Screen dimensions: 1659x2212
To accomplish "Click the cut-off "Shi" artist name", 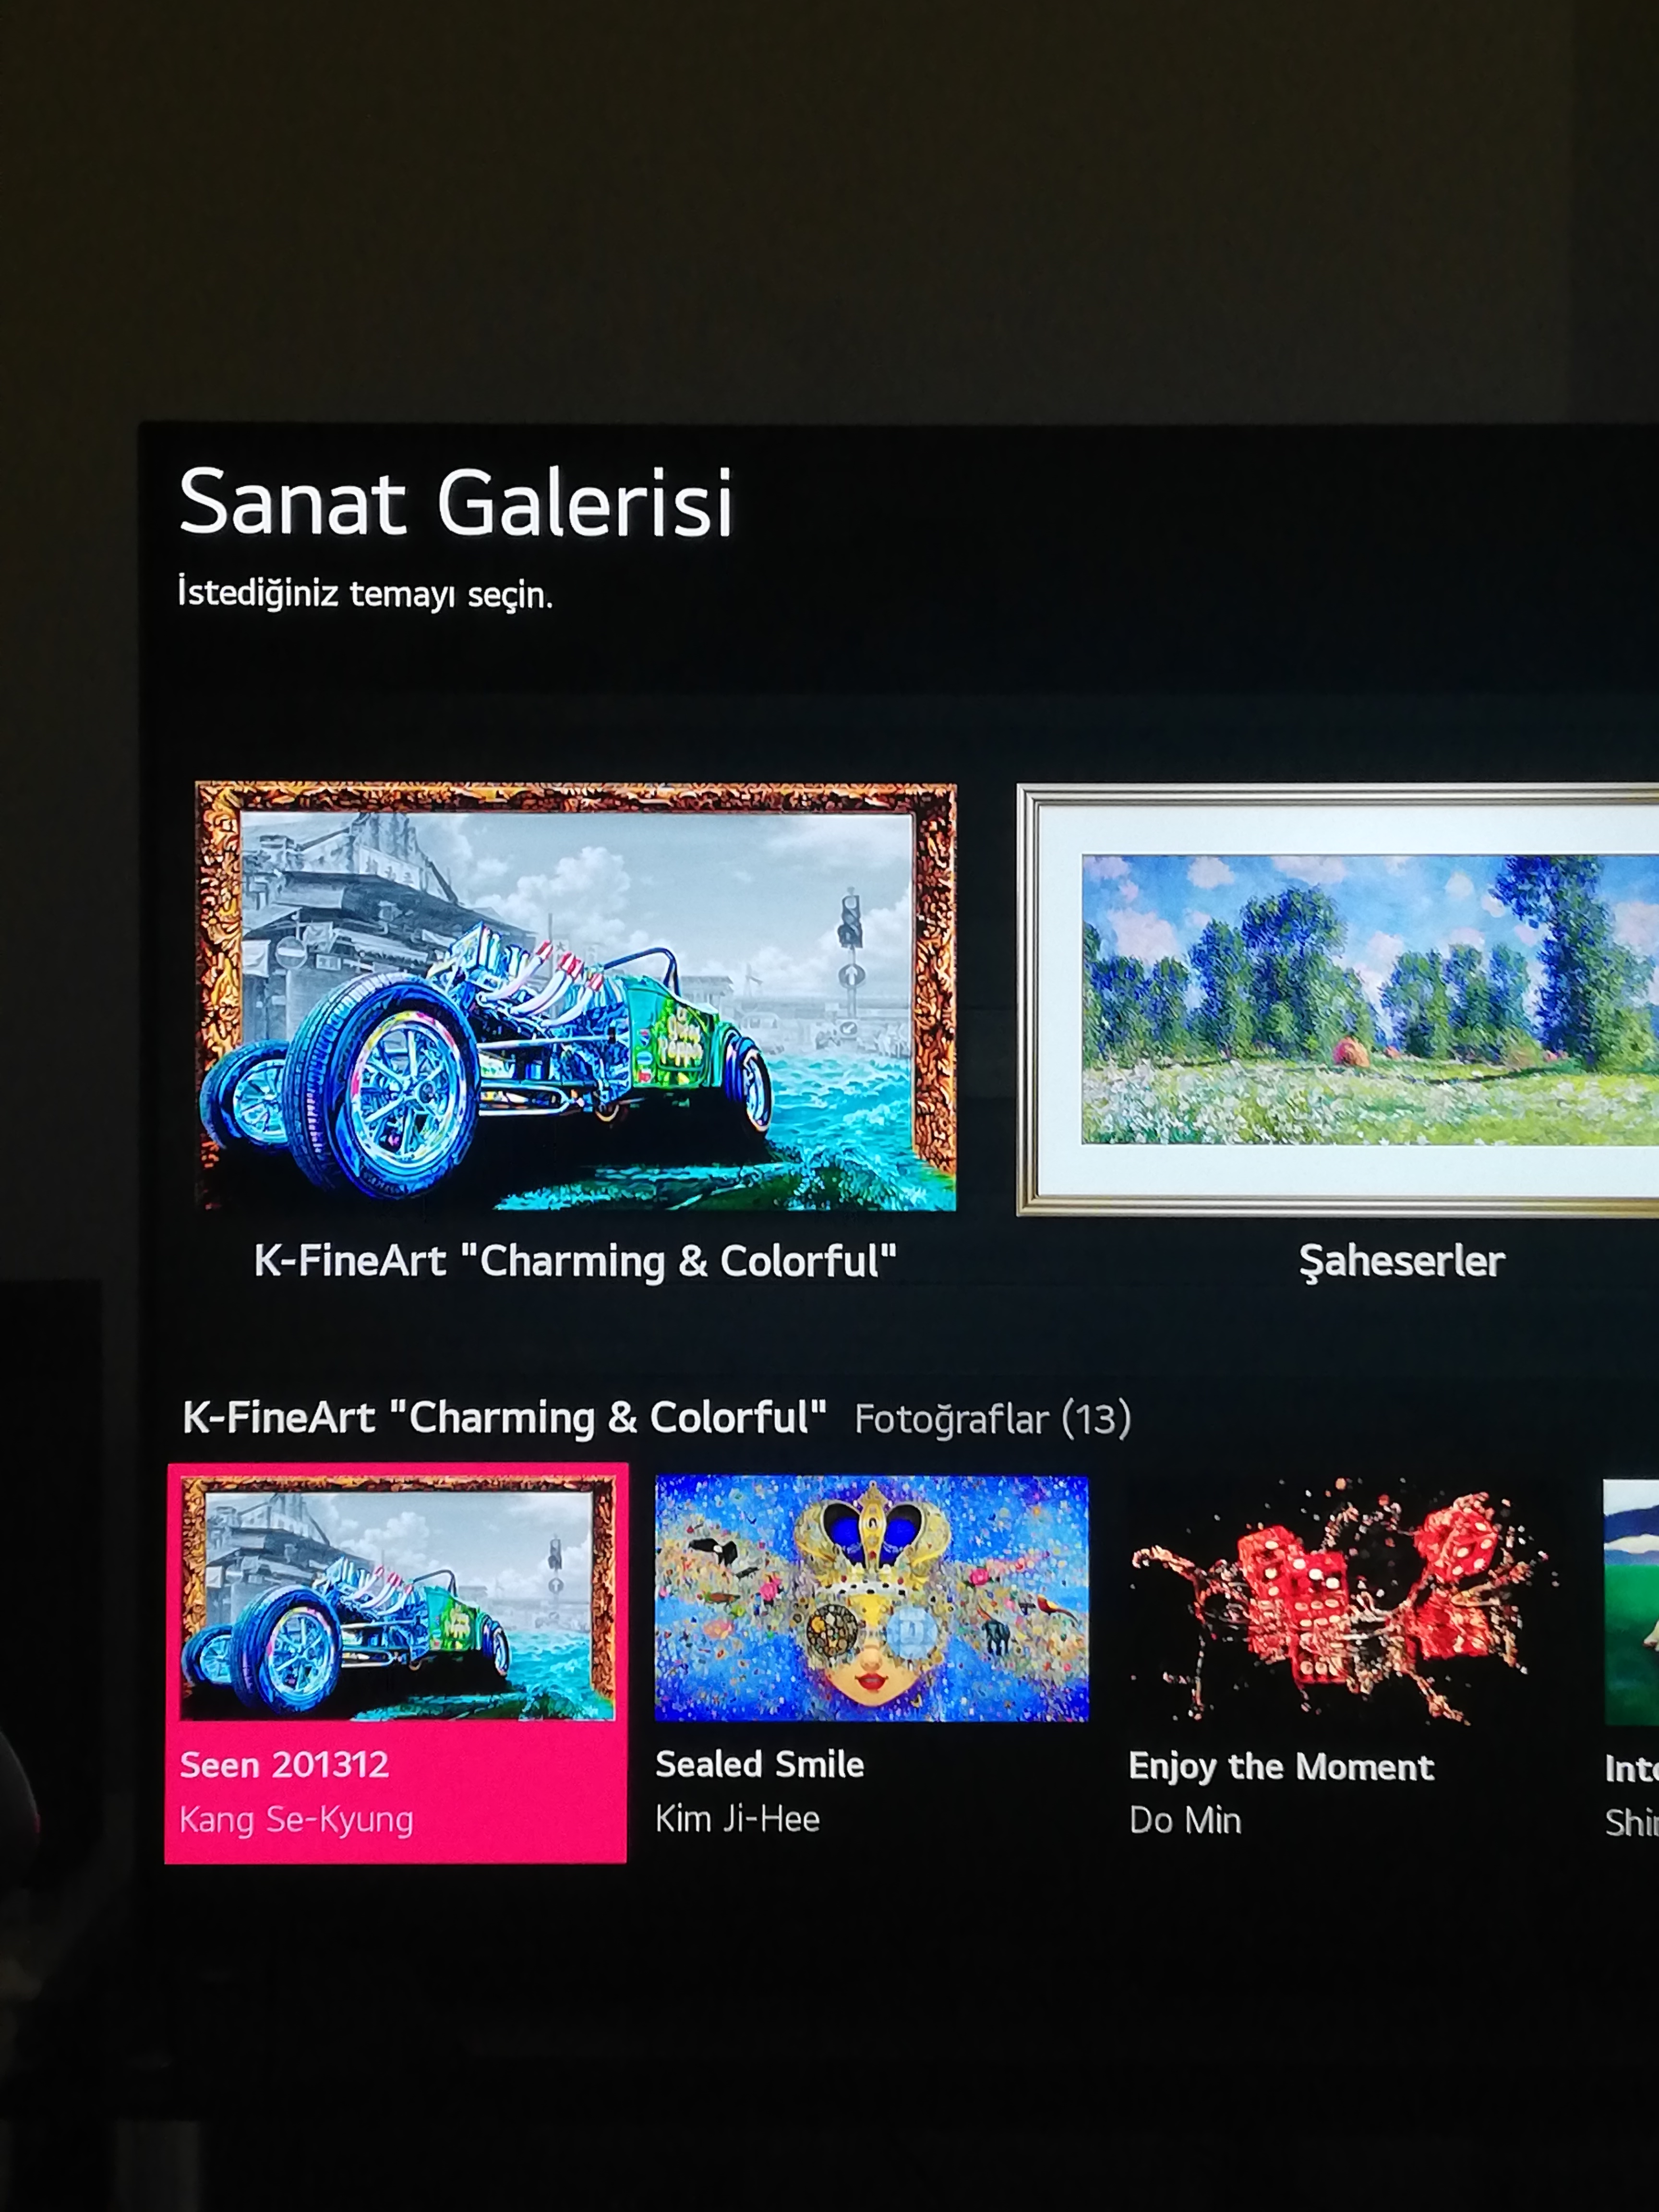I will 1631,1823.
